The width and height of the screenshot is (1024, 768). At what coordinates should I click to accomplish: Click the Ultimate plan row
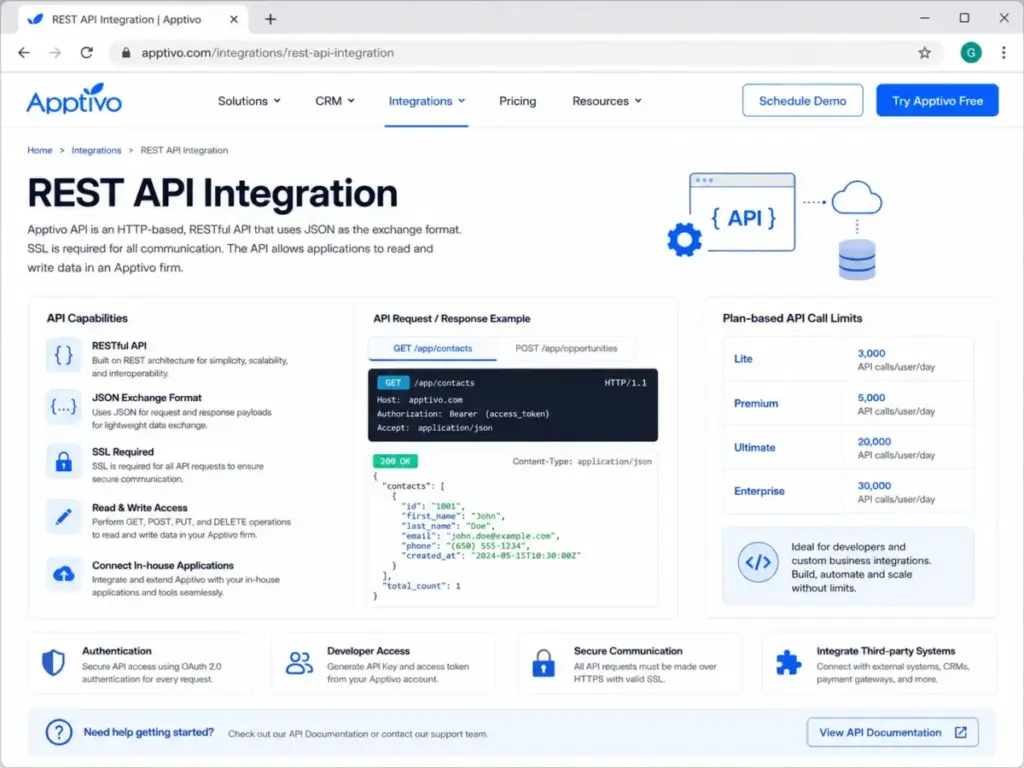tap(848, 447)
